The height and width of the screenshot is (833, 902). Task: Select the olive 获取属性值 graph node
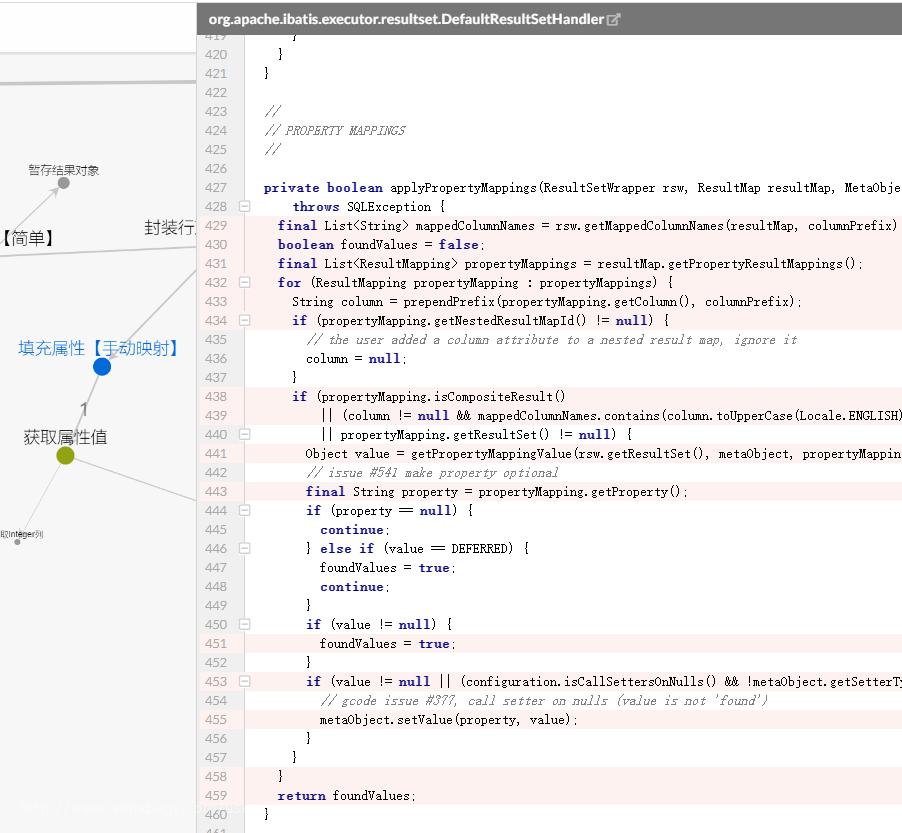coord(66,456)
